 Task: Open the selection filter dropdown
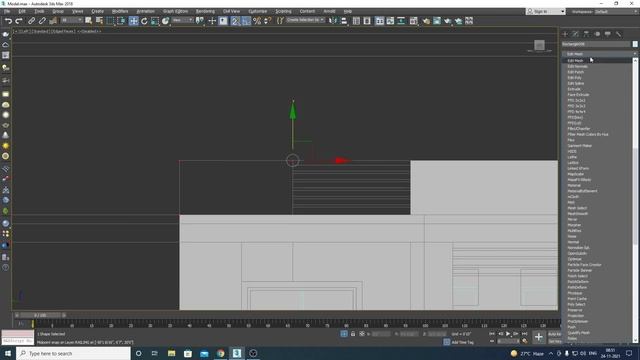coord(72,20)
